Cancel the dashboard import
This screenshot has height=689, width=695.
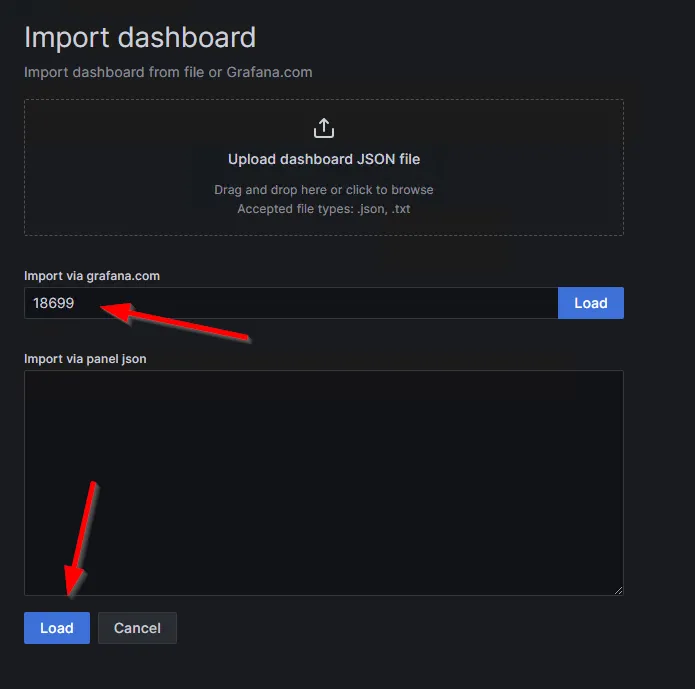[137, 628]
